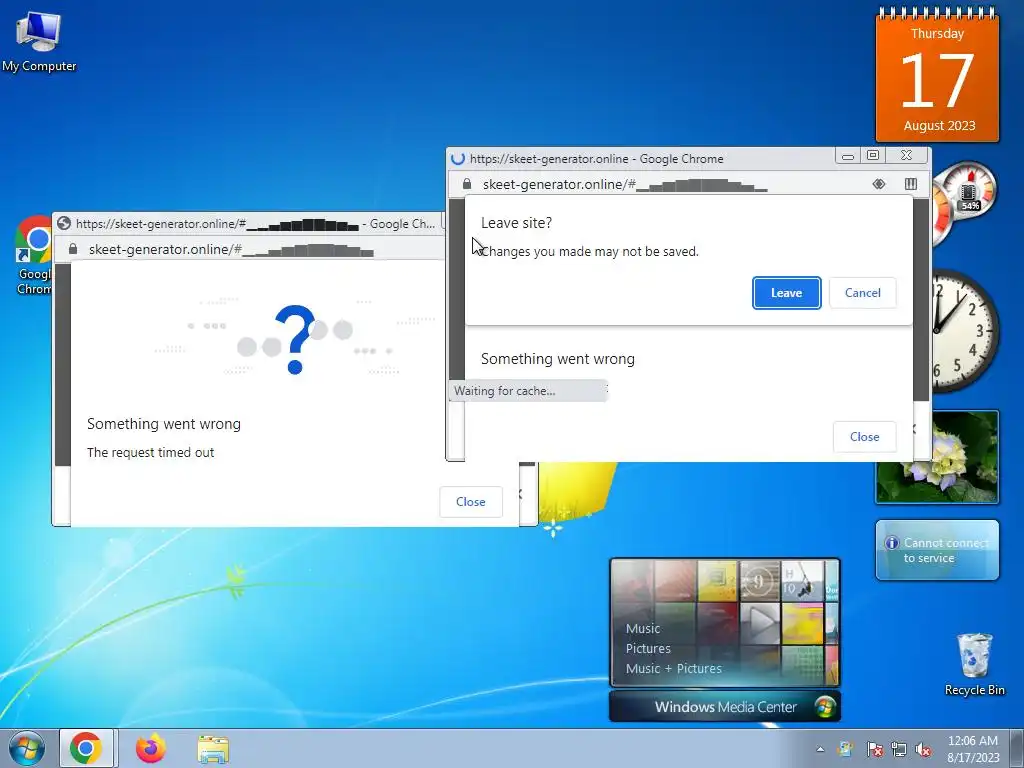Click the side panel icon in right Chrome window
Image resolution: width=1024 pixels, height=768 pixels.
(x=910, y=184)
